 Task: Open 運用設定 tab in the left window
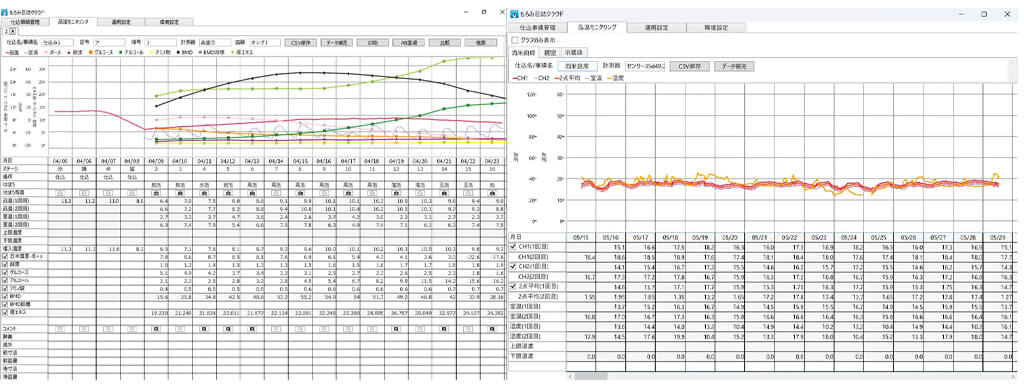(121, 22)
